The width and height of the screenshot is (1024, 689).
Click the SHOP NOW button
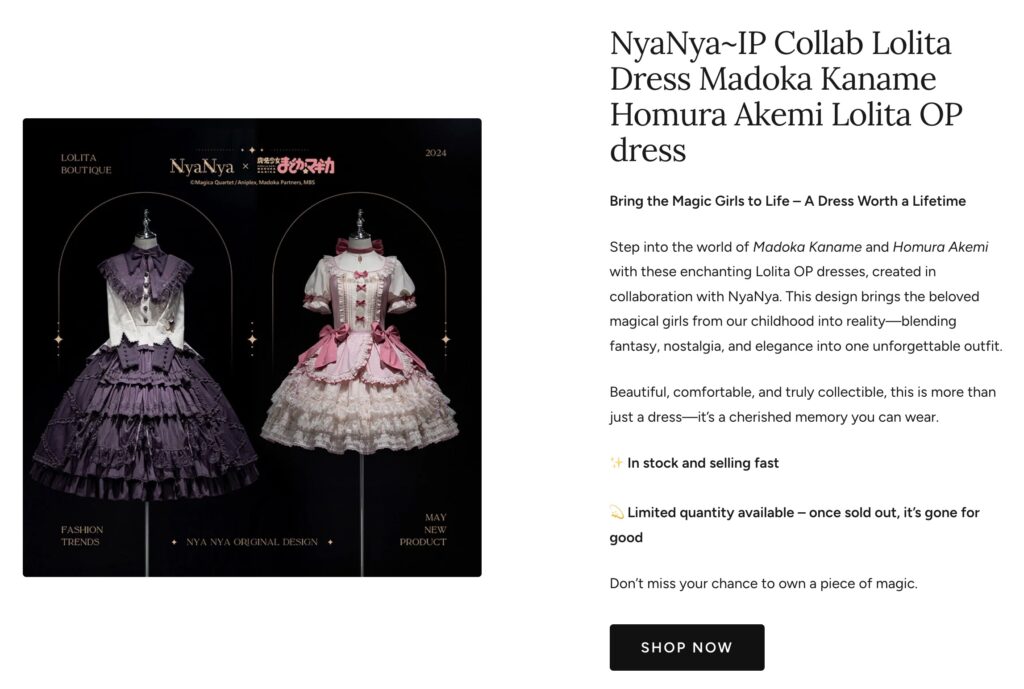tap(686, 647)
